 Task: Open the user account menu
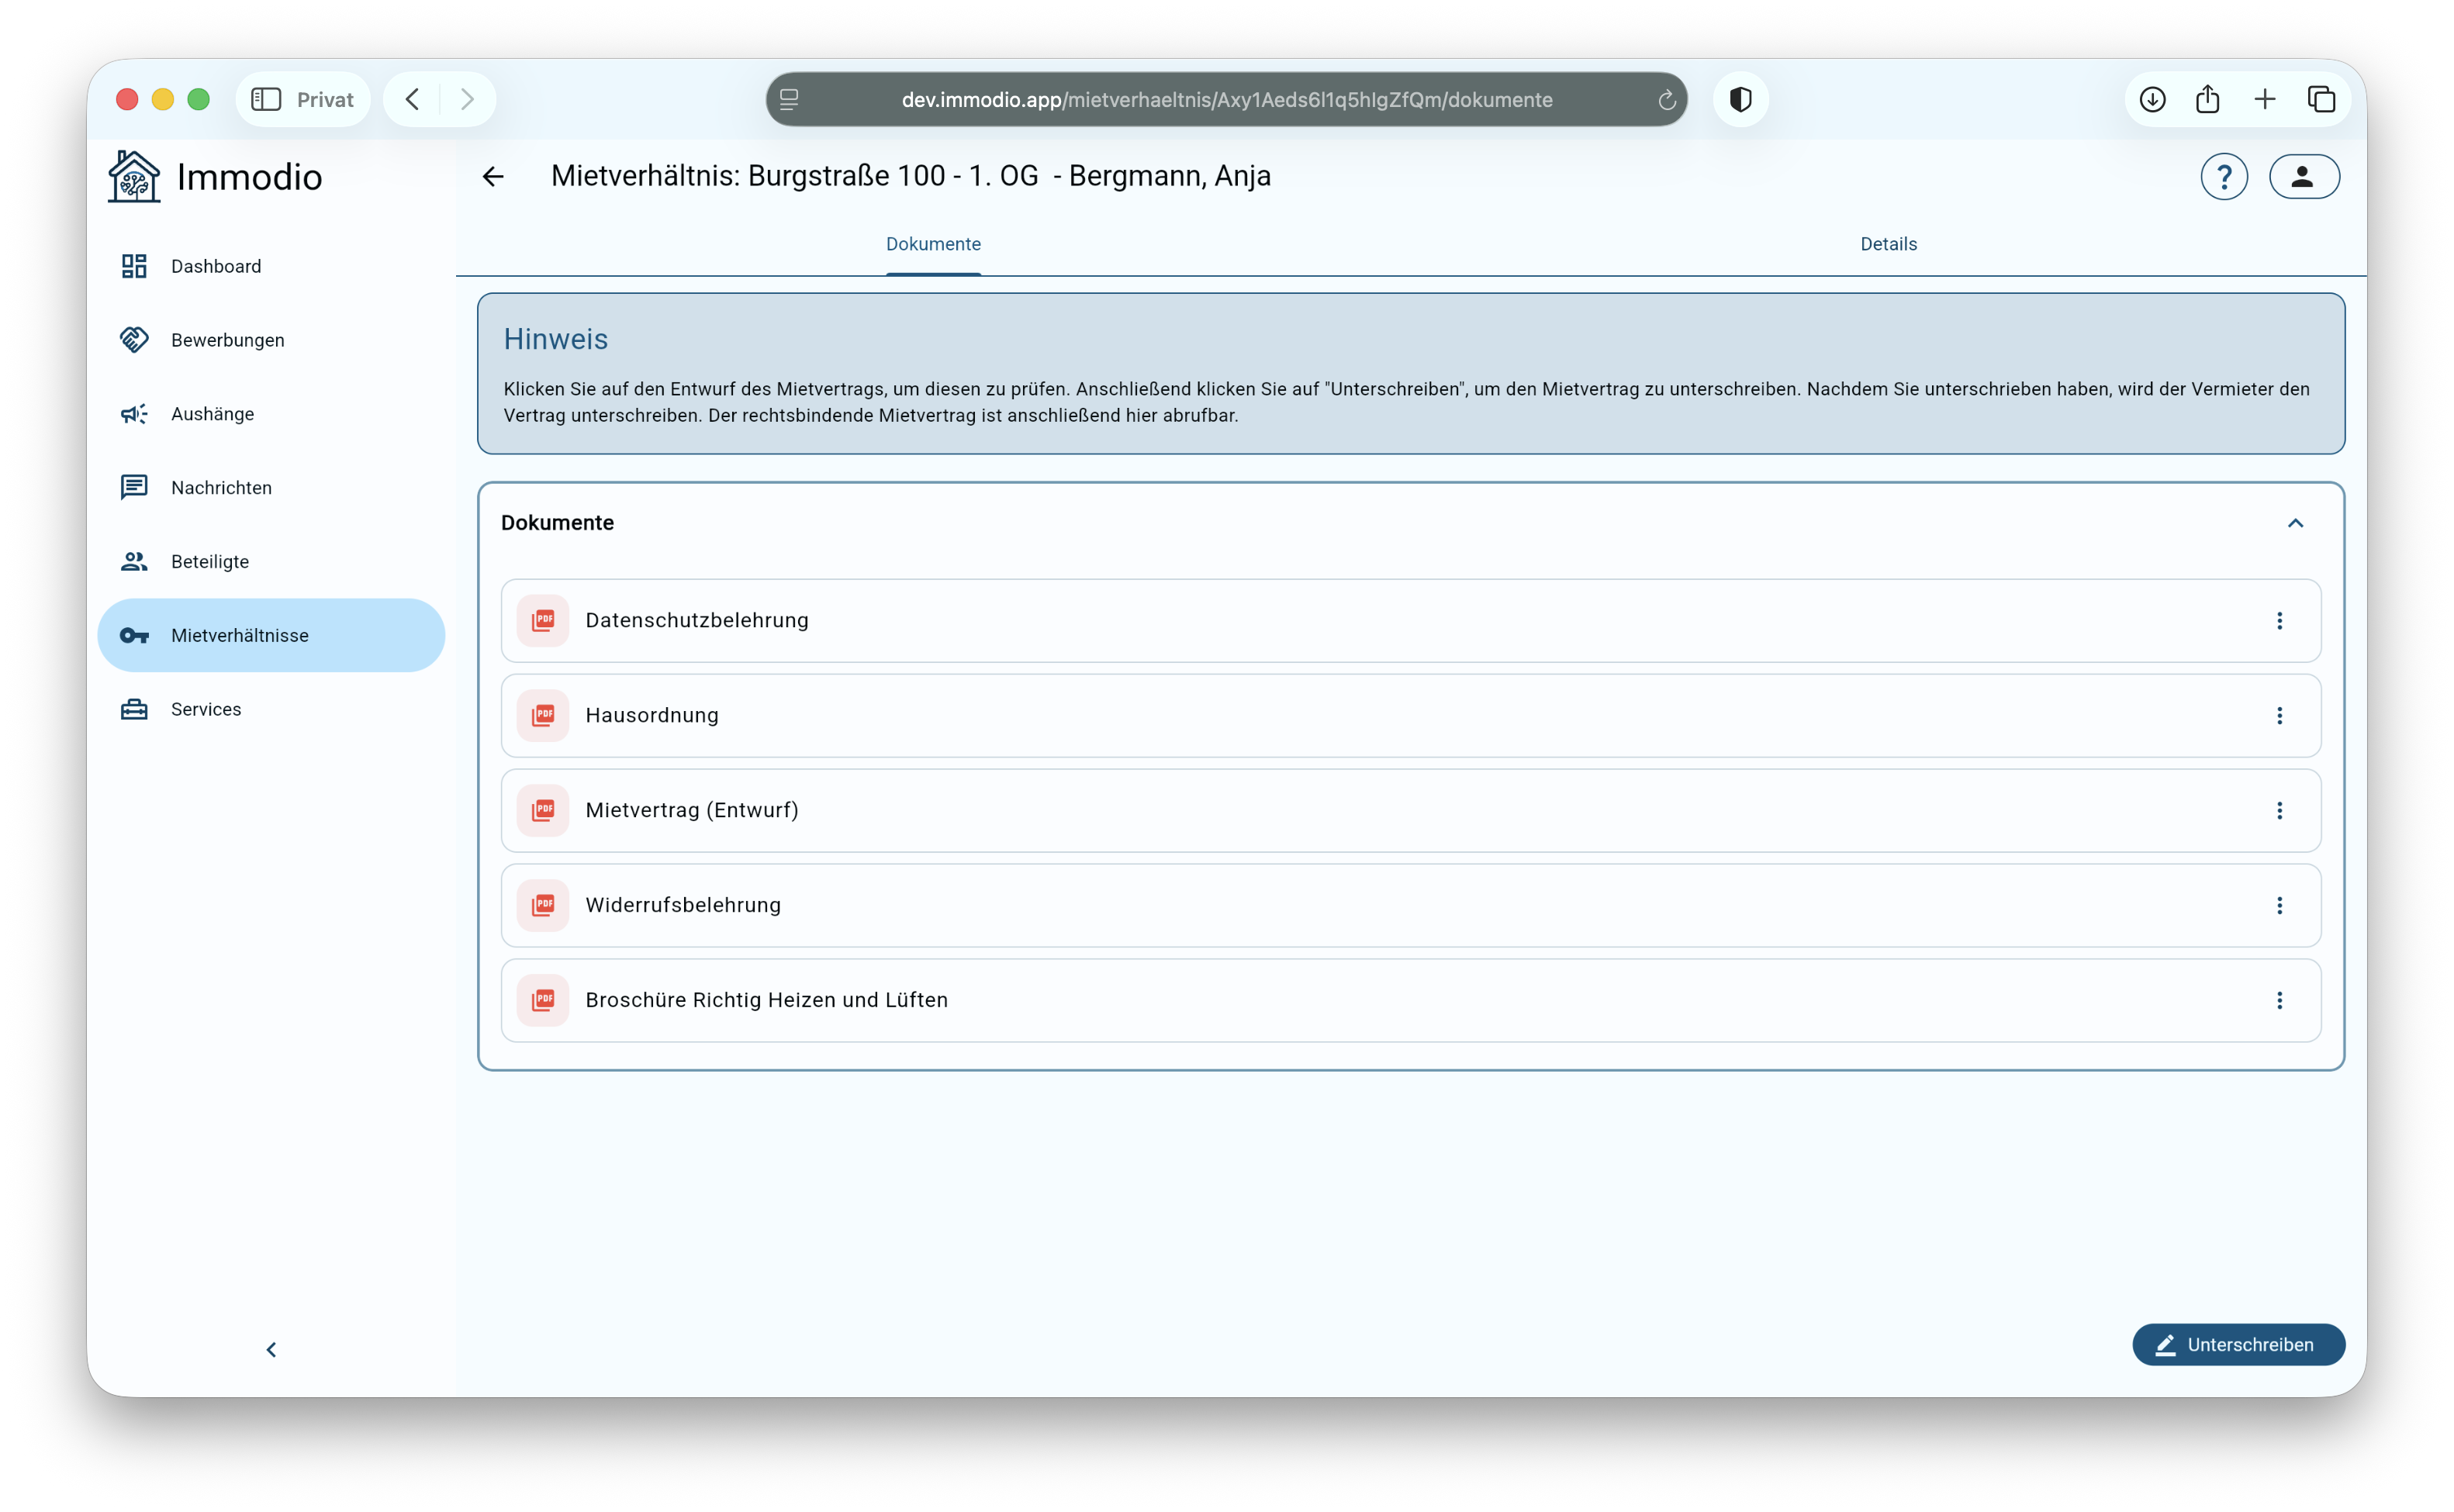pyautogui.click(x=2304, y=177)
